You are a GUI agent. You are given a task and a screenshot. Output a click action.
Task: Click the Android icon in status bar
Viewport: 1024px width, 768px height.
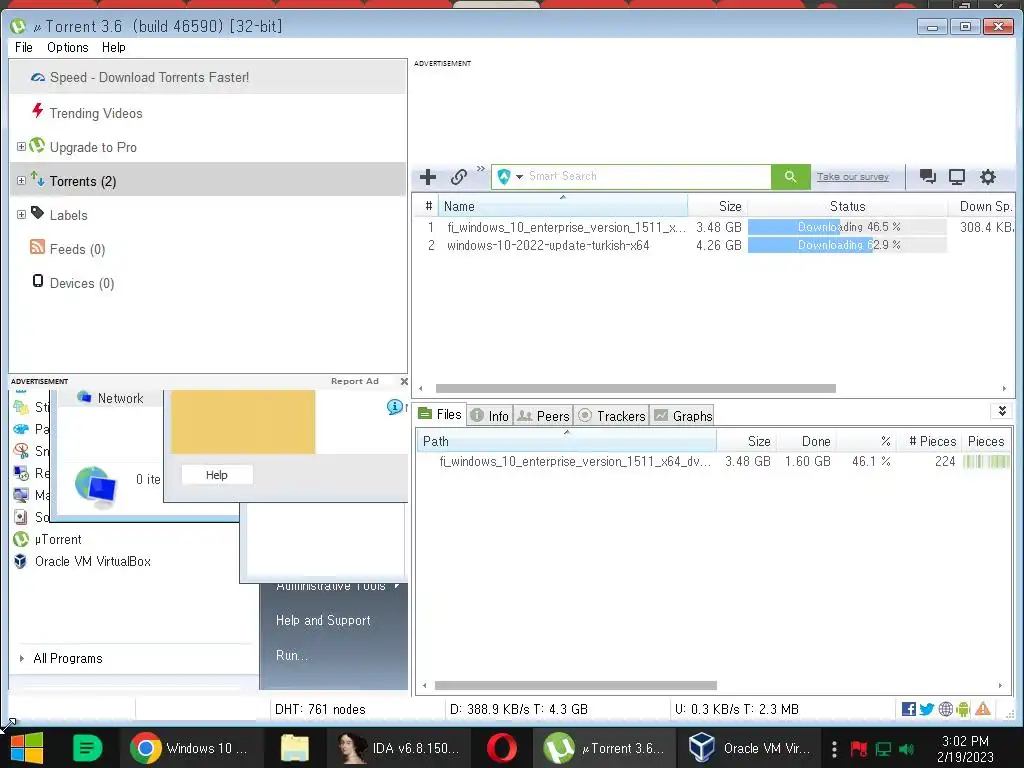tap(963, 709)
